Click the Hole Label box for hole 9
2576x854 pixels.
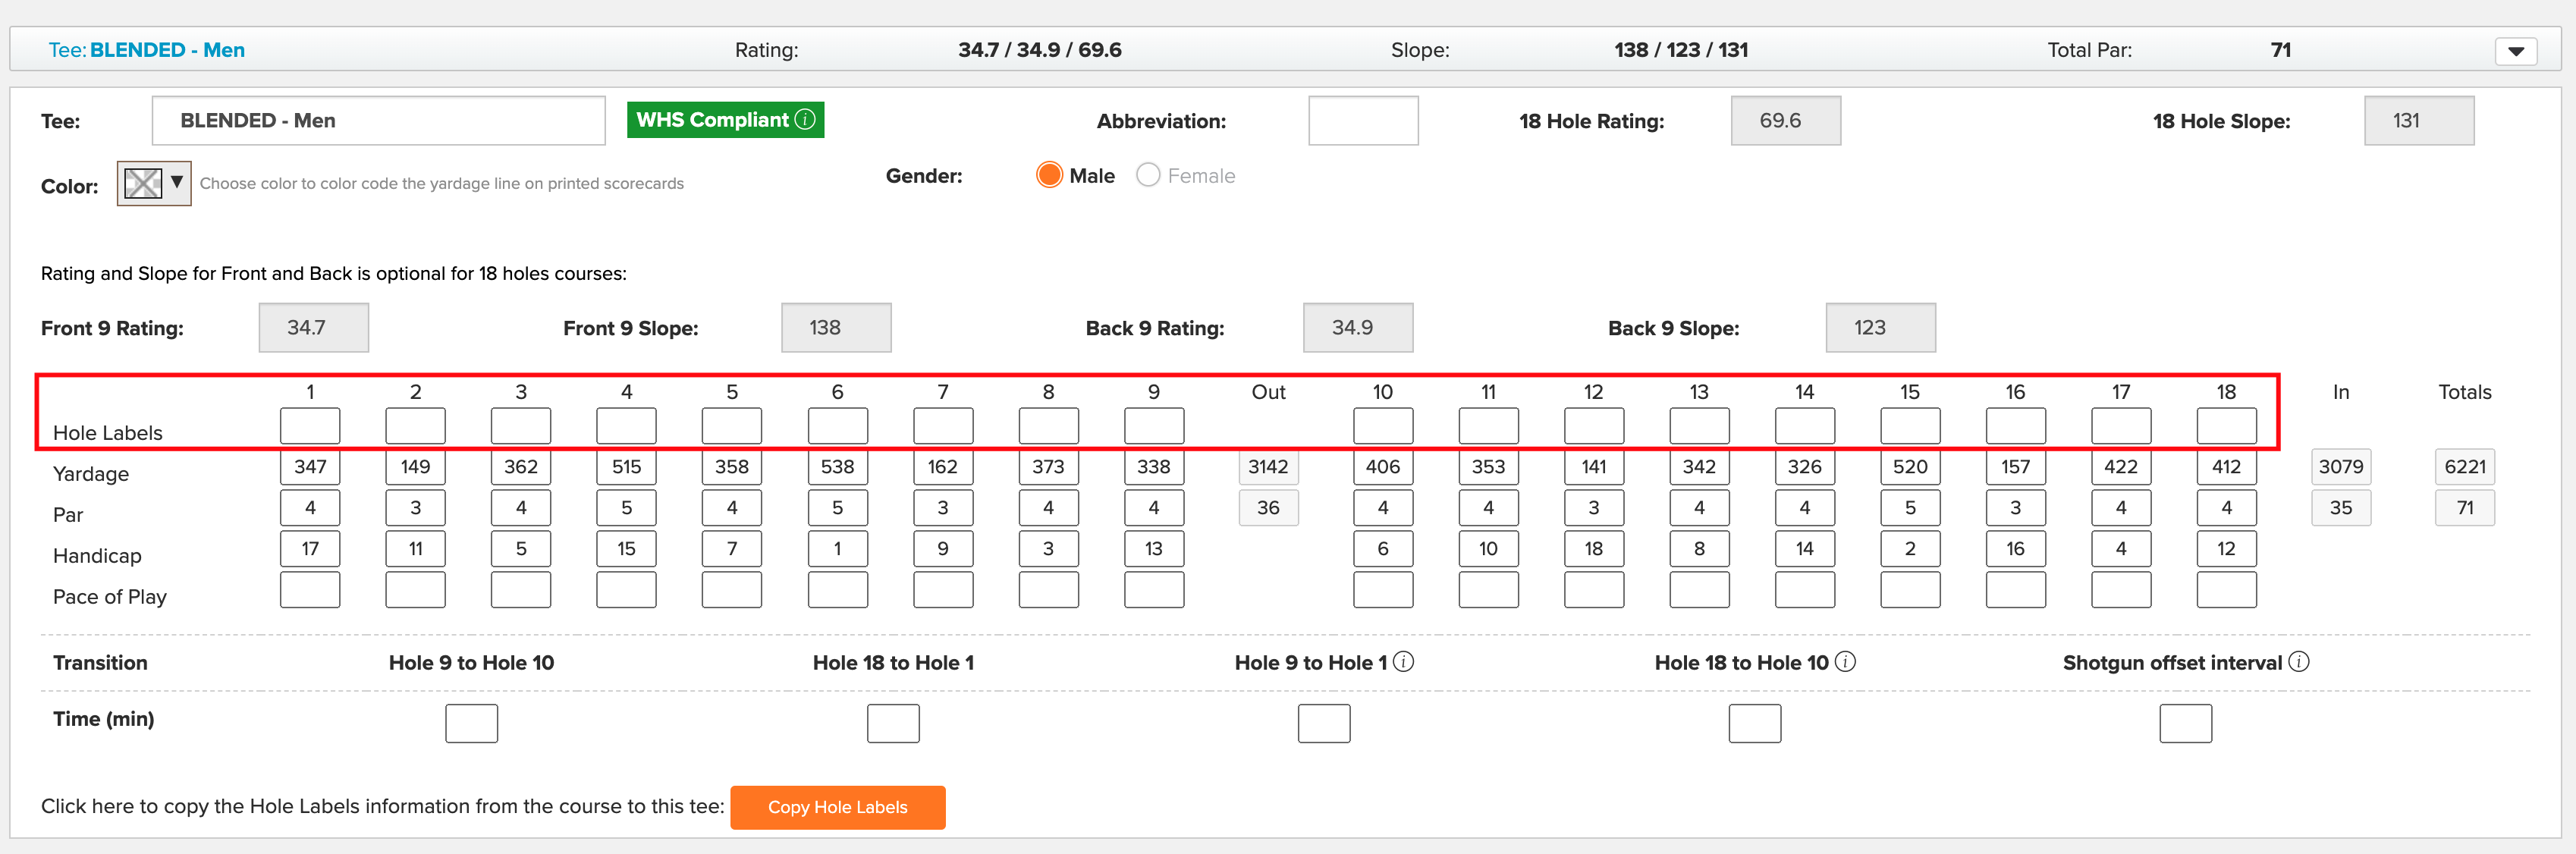1154,426
